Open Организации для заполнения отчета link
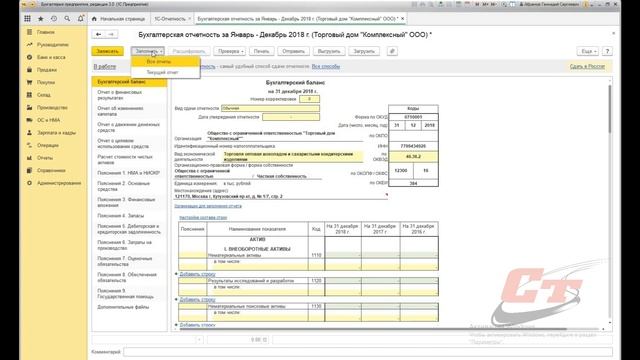The image size is (640, 360). pos(208,206)
